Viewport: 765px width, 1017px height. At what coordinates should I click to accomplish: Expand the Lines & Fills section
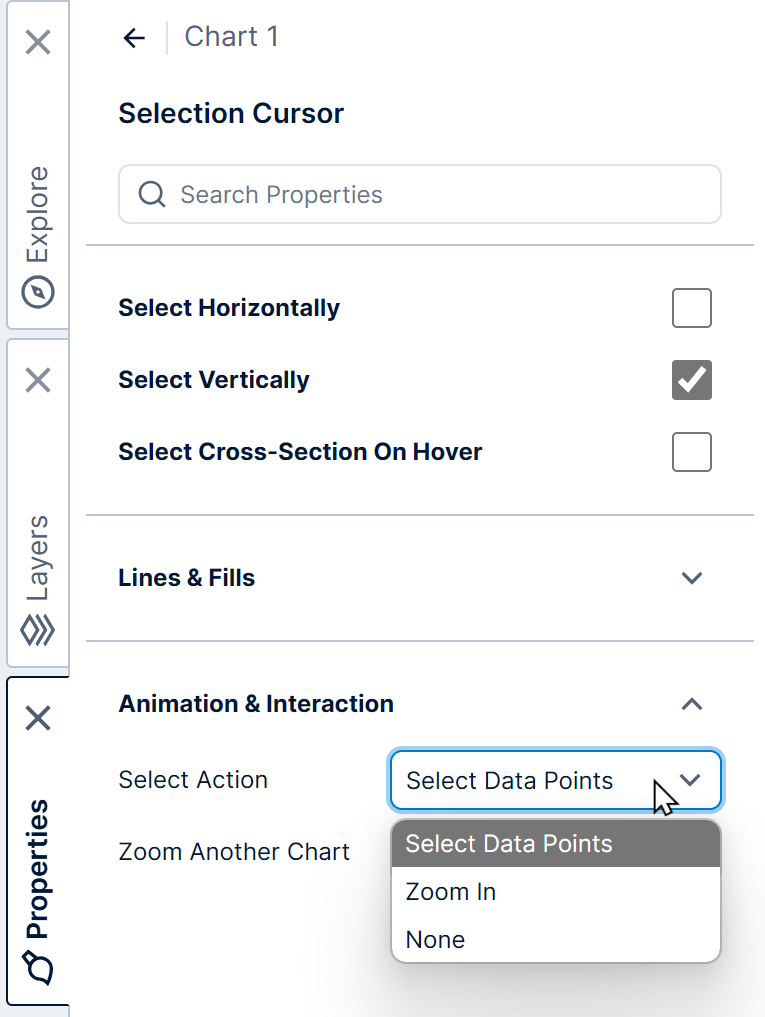pos(691,578)
